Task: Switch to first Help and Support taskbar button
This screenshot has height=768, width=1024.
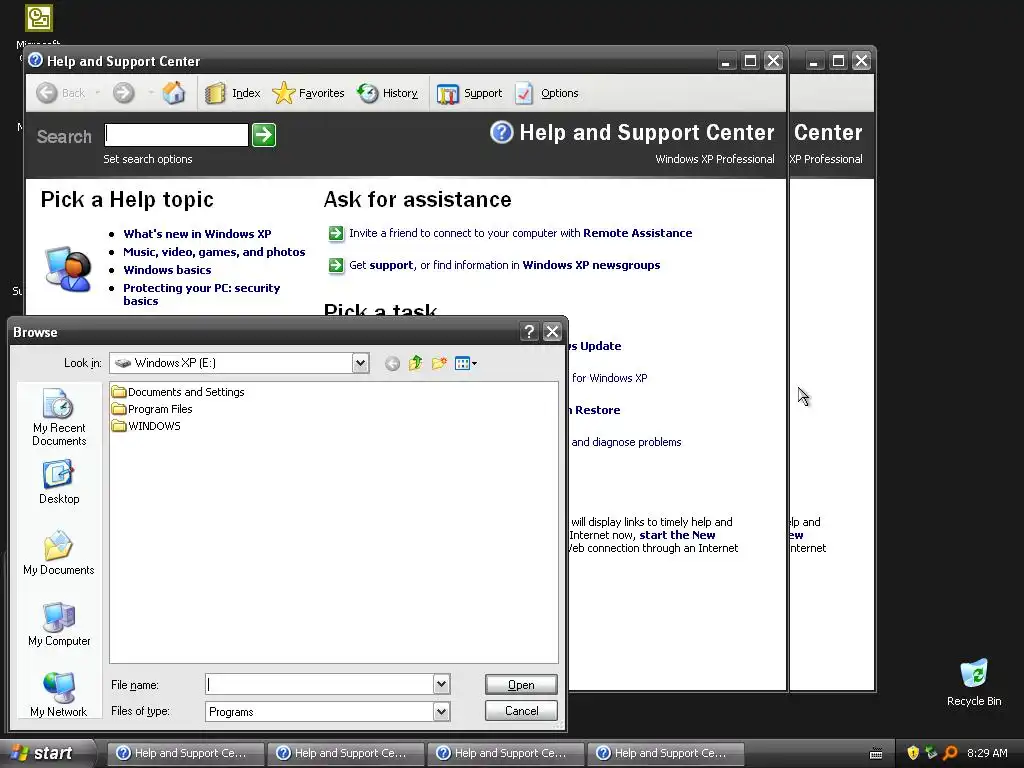Action: coord(186,753)
